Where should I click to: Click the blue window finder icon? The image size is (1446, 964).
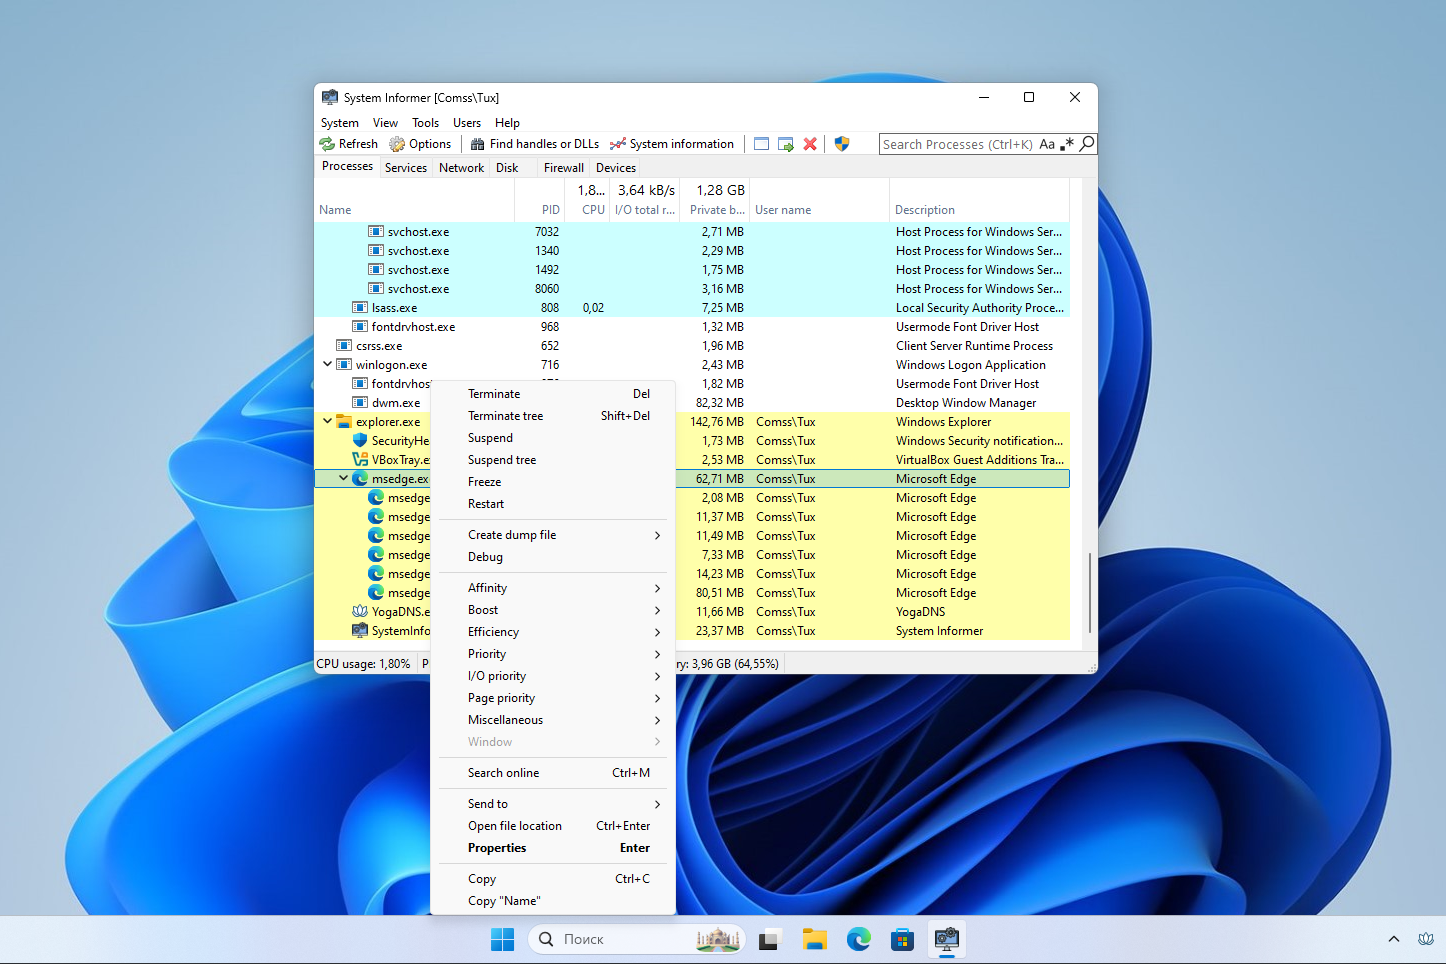coord(761,144)
